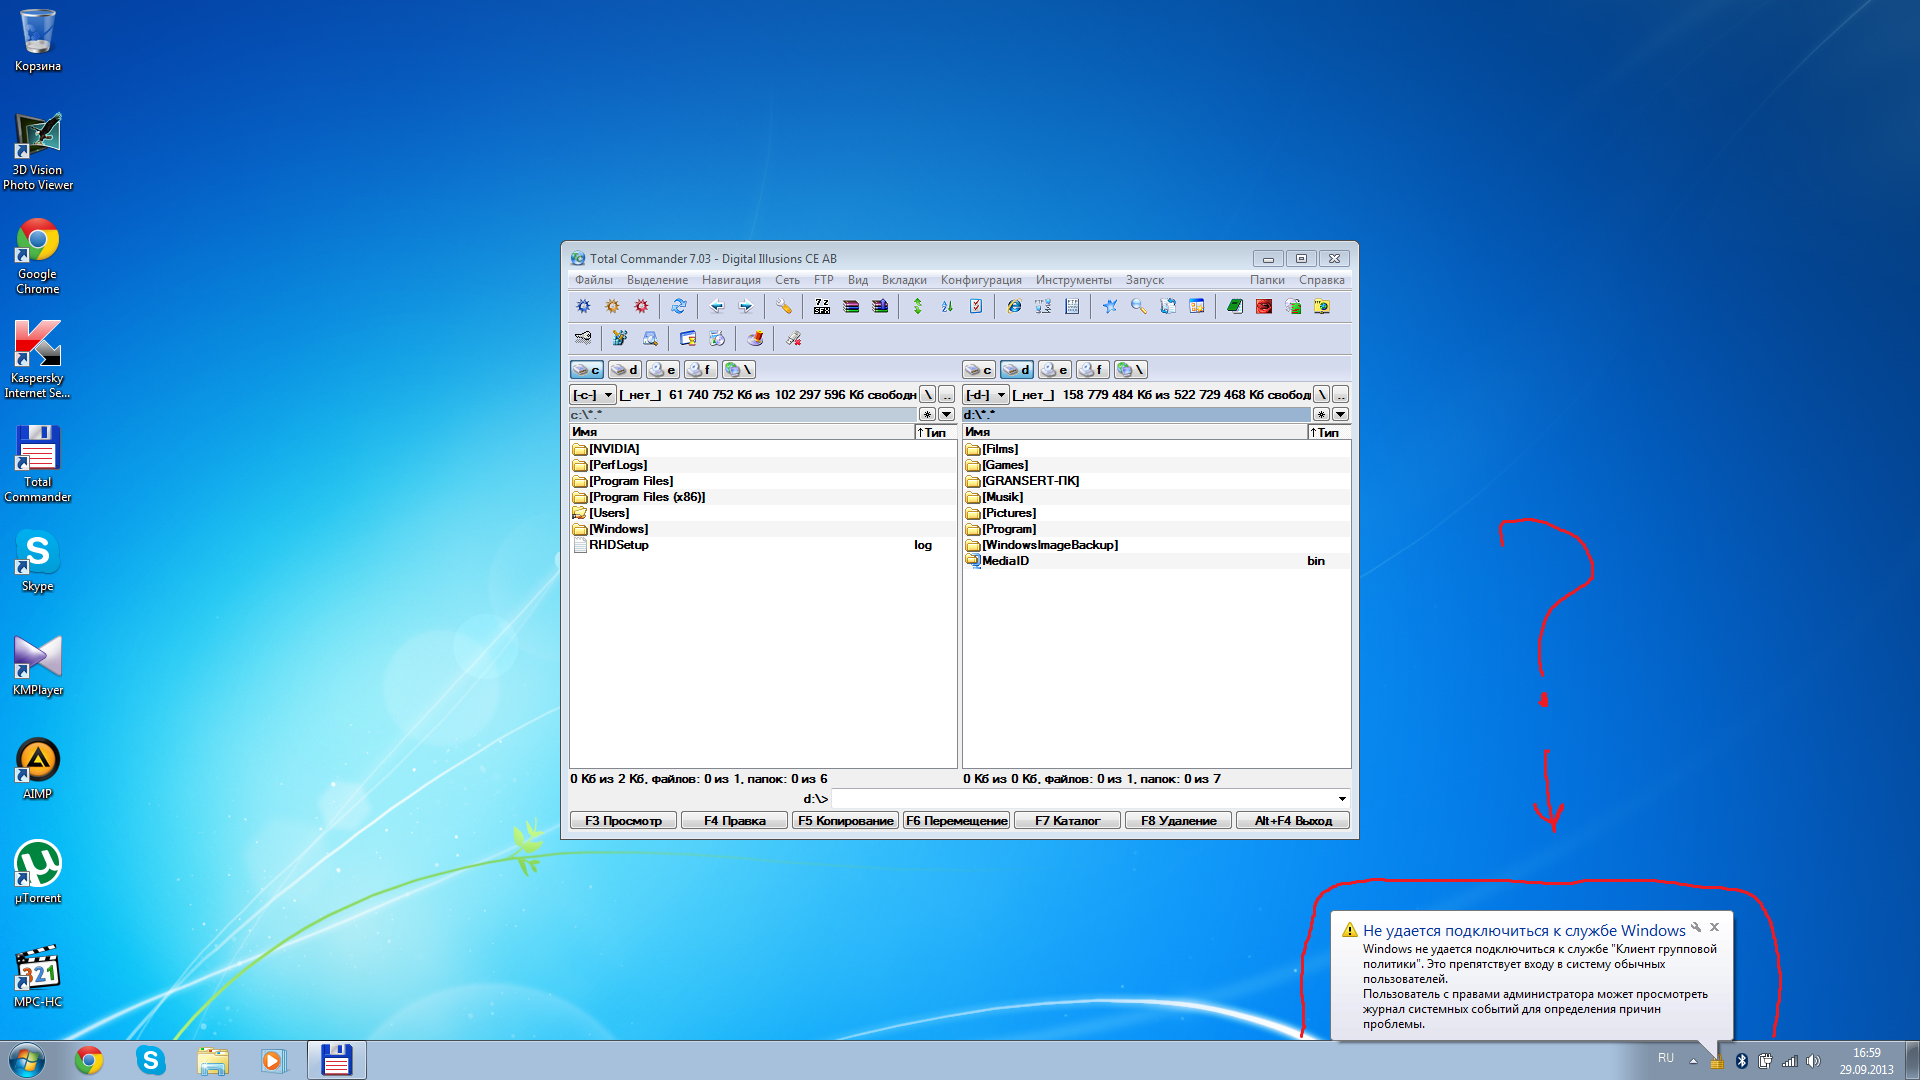Open the FTP menu item
The height and width of the screenshot is (1080, 1920).
824,278
